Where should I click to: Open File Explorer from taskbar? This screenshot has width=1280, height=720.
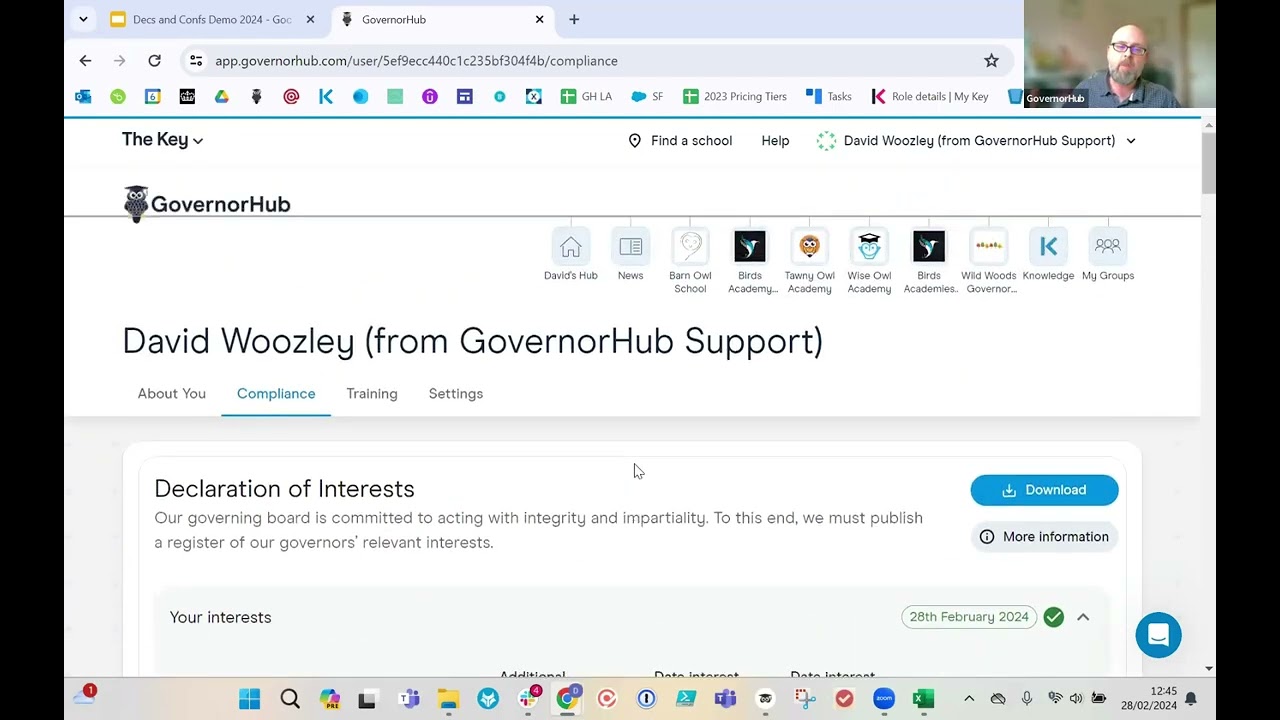pyautogui.click(x=448, y=699)
